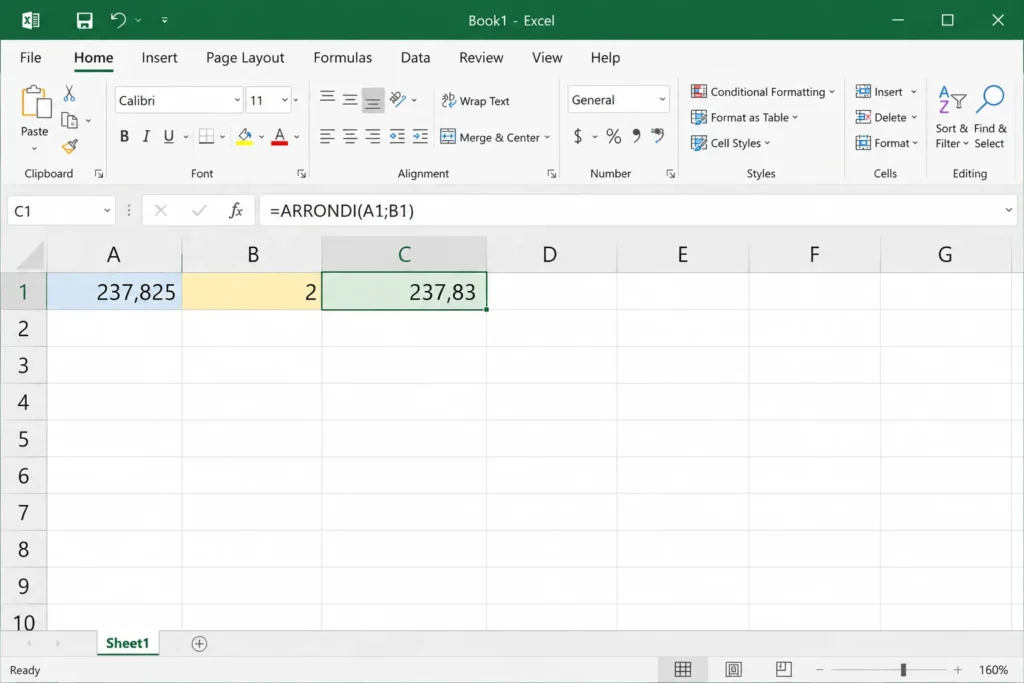Click the Copy icon
Screen dimensions: 1024x683
pyautogui.click(x=69, y=121)
